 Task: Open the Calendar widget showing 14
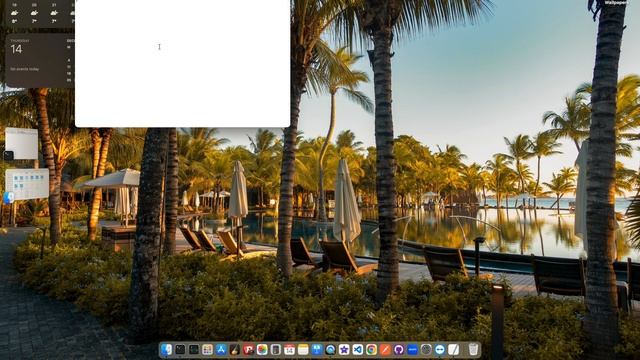(40, 61)
